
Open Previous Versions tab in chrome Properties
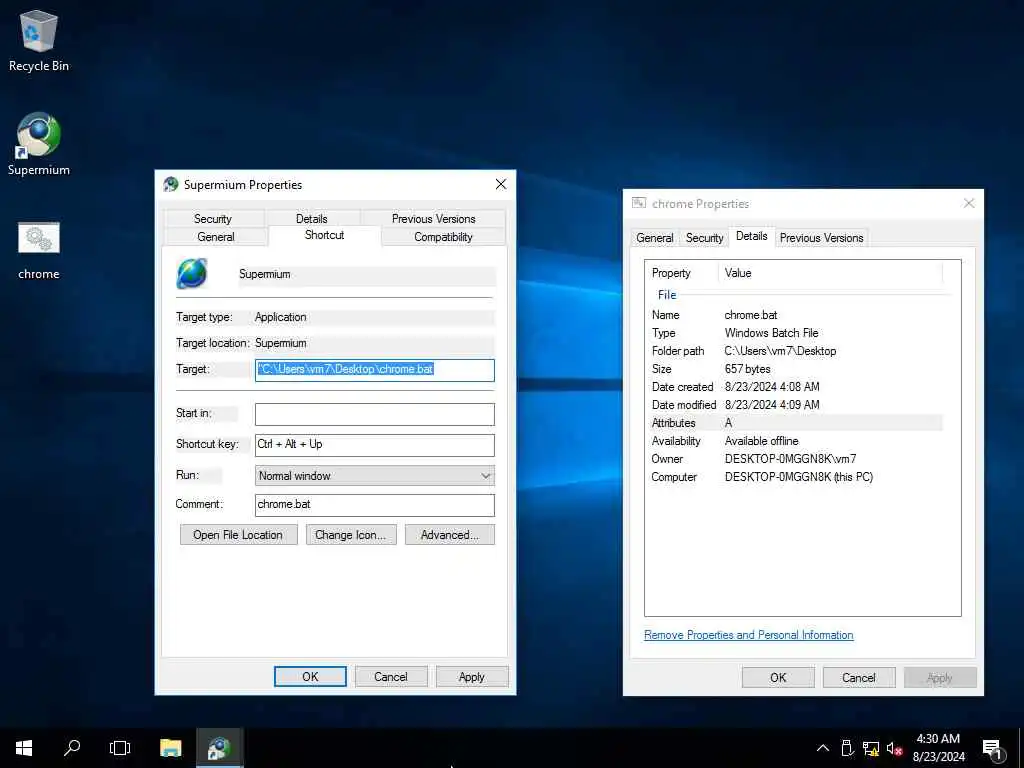(x=822, y=238)
